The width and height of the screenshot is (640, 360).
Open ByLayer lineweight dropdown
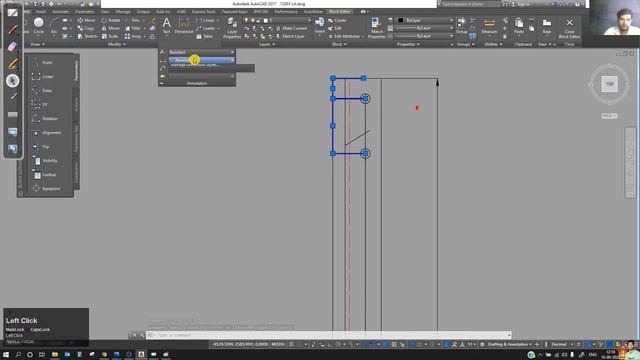tap(425, 28)
